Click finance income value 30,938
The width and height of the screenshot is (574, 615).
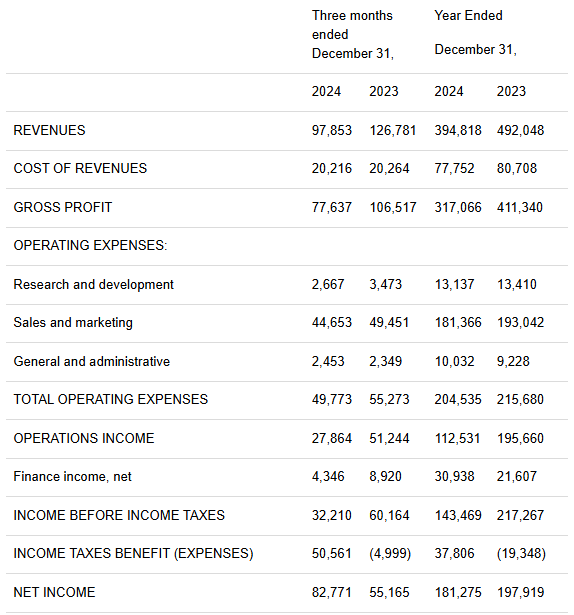coord(454,476)
